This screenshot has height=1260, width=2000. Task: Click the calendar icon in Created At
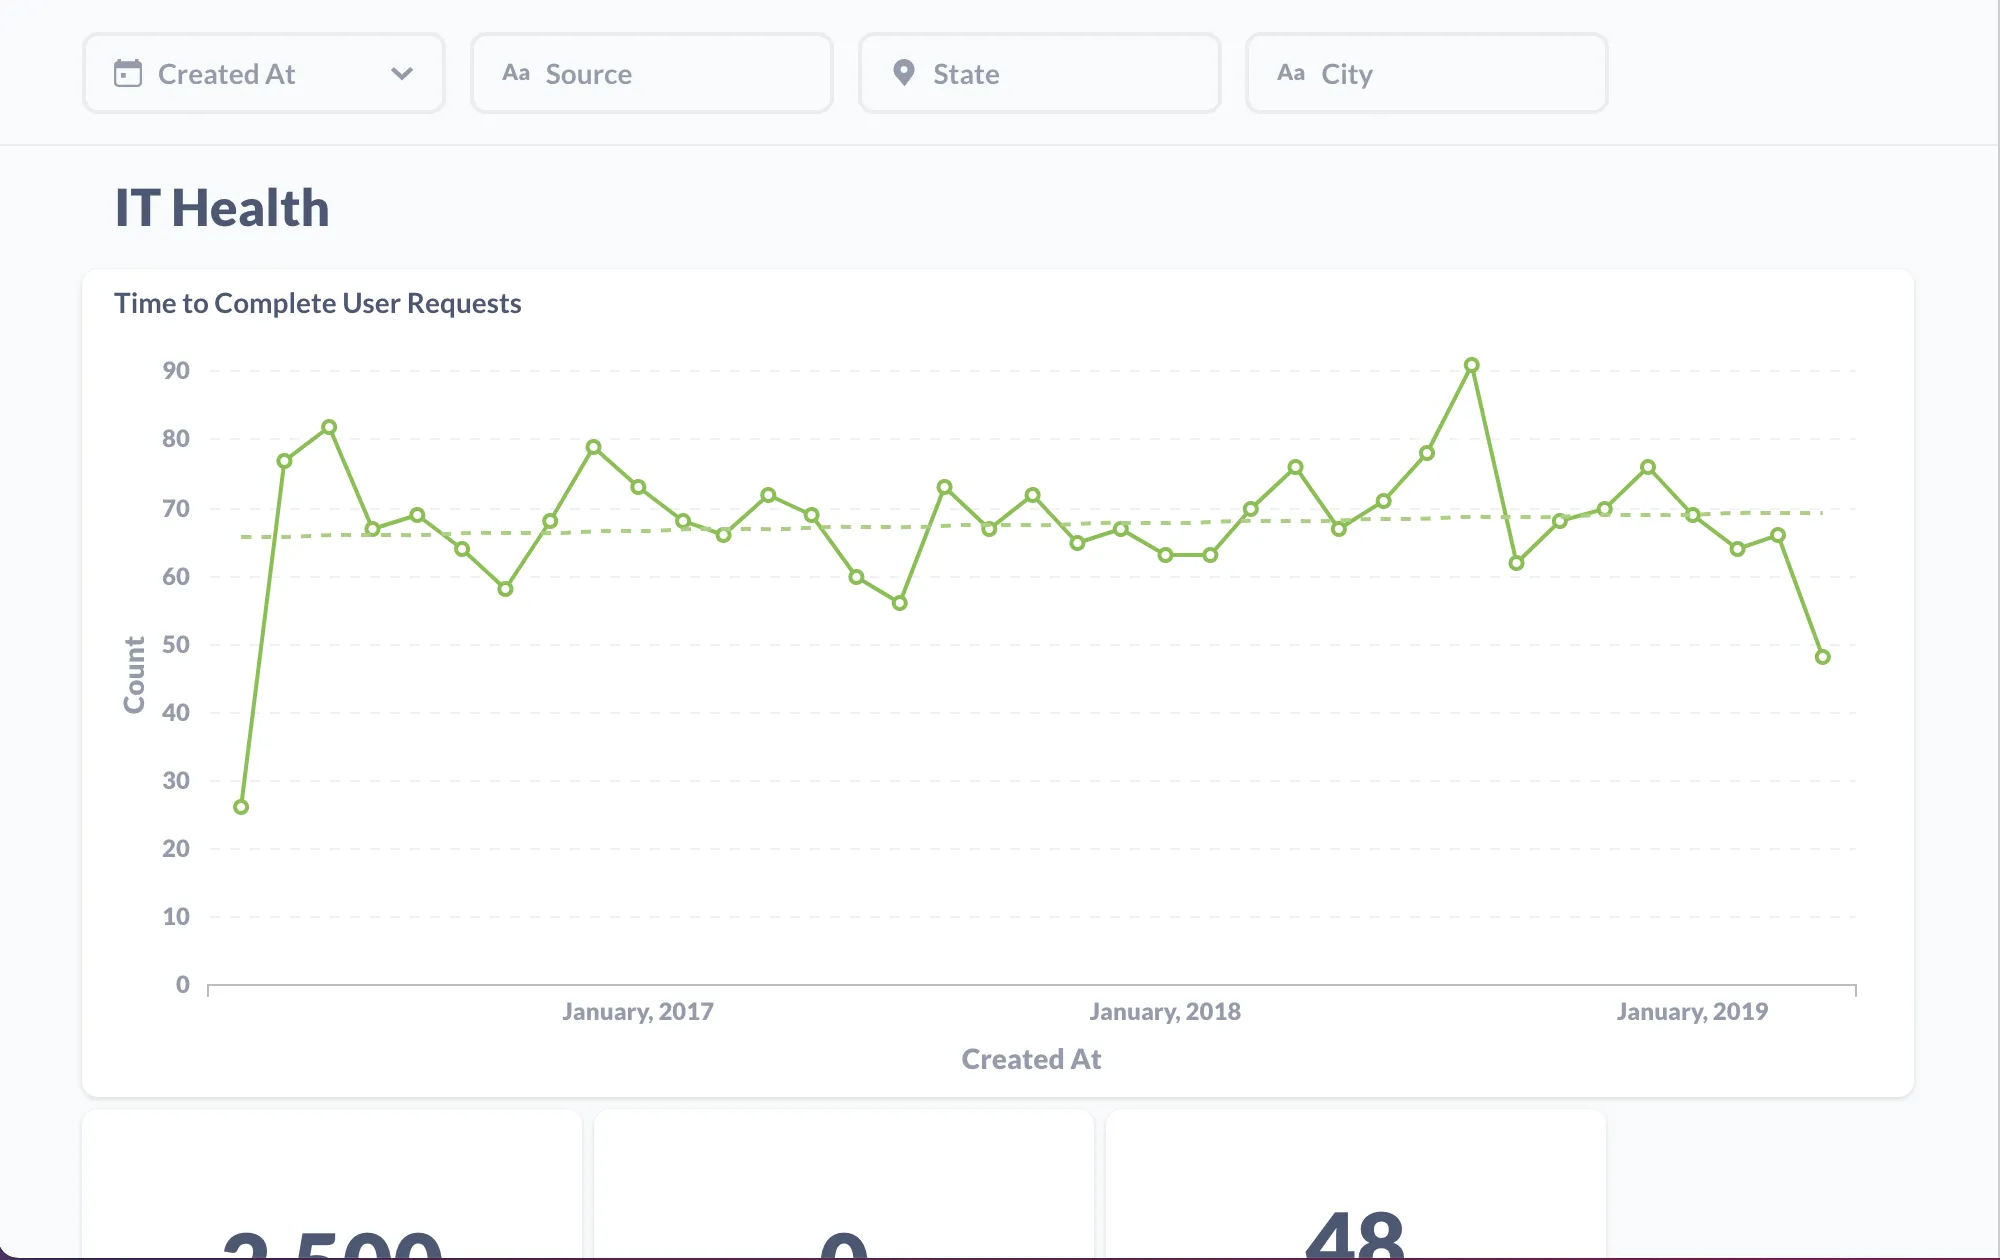click(x=128, y=74)
